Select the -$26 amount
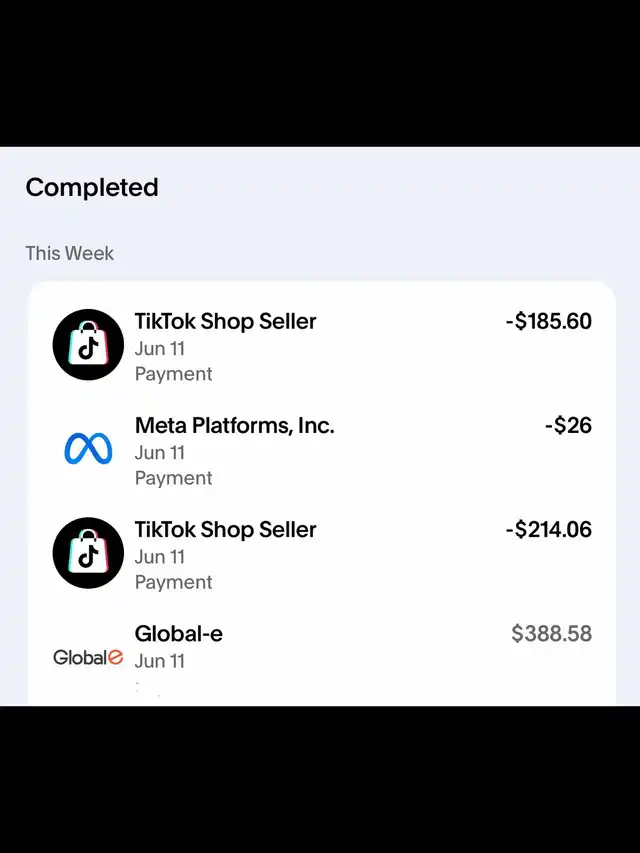This screenshot has width=640, height=853. tap(568, 425)
